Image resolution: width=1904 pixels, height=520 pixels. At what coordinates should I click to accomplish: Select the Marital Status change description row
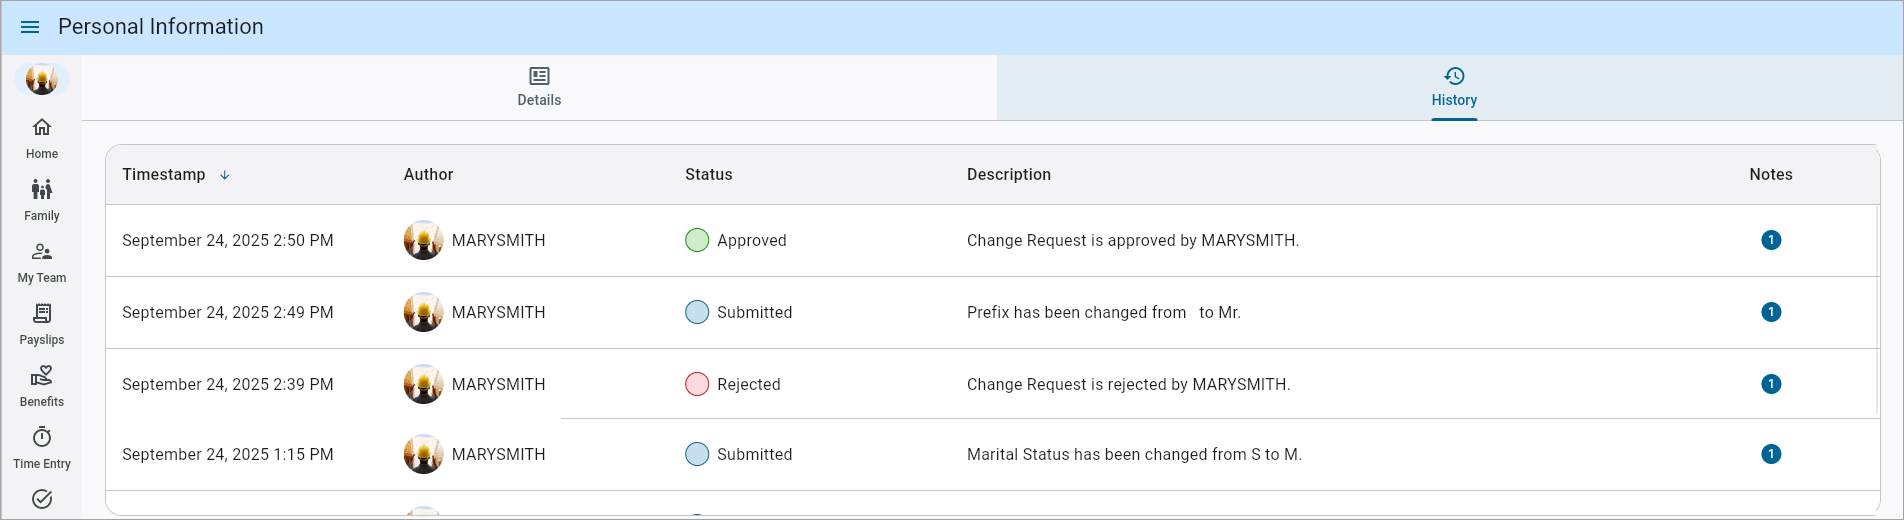[1133, 455]
